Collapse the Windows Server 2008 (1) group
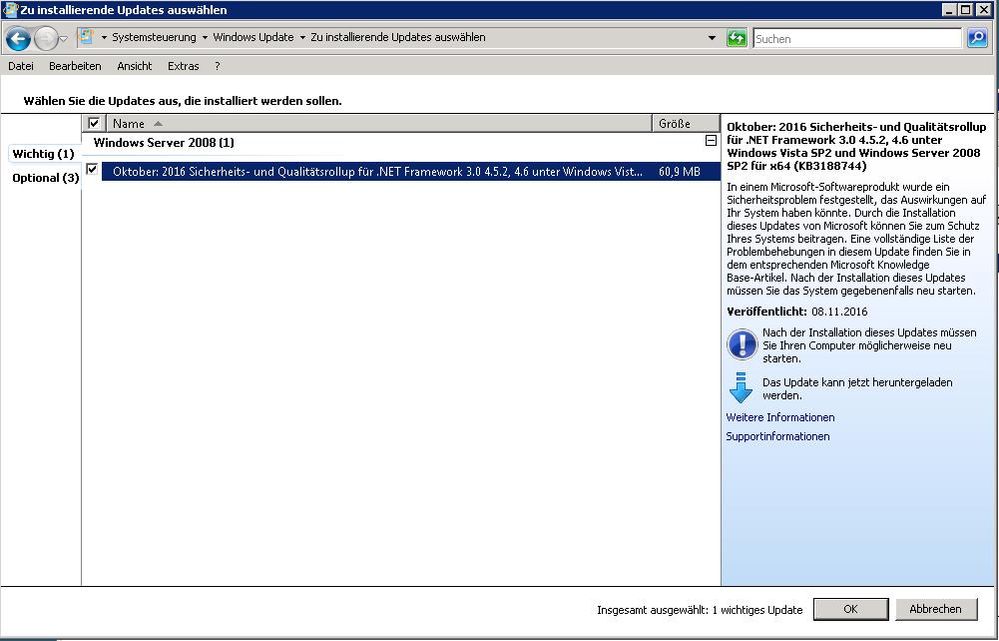999x641 pixels. (711, 141)
